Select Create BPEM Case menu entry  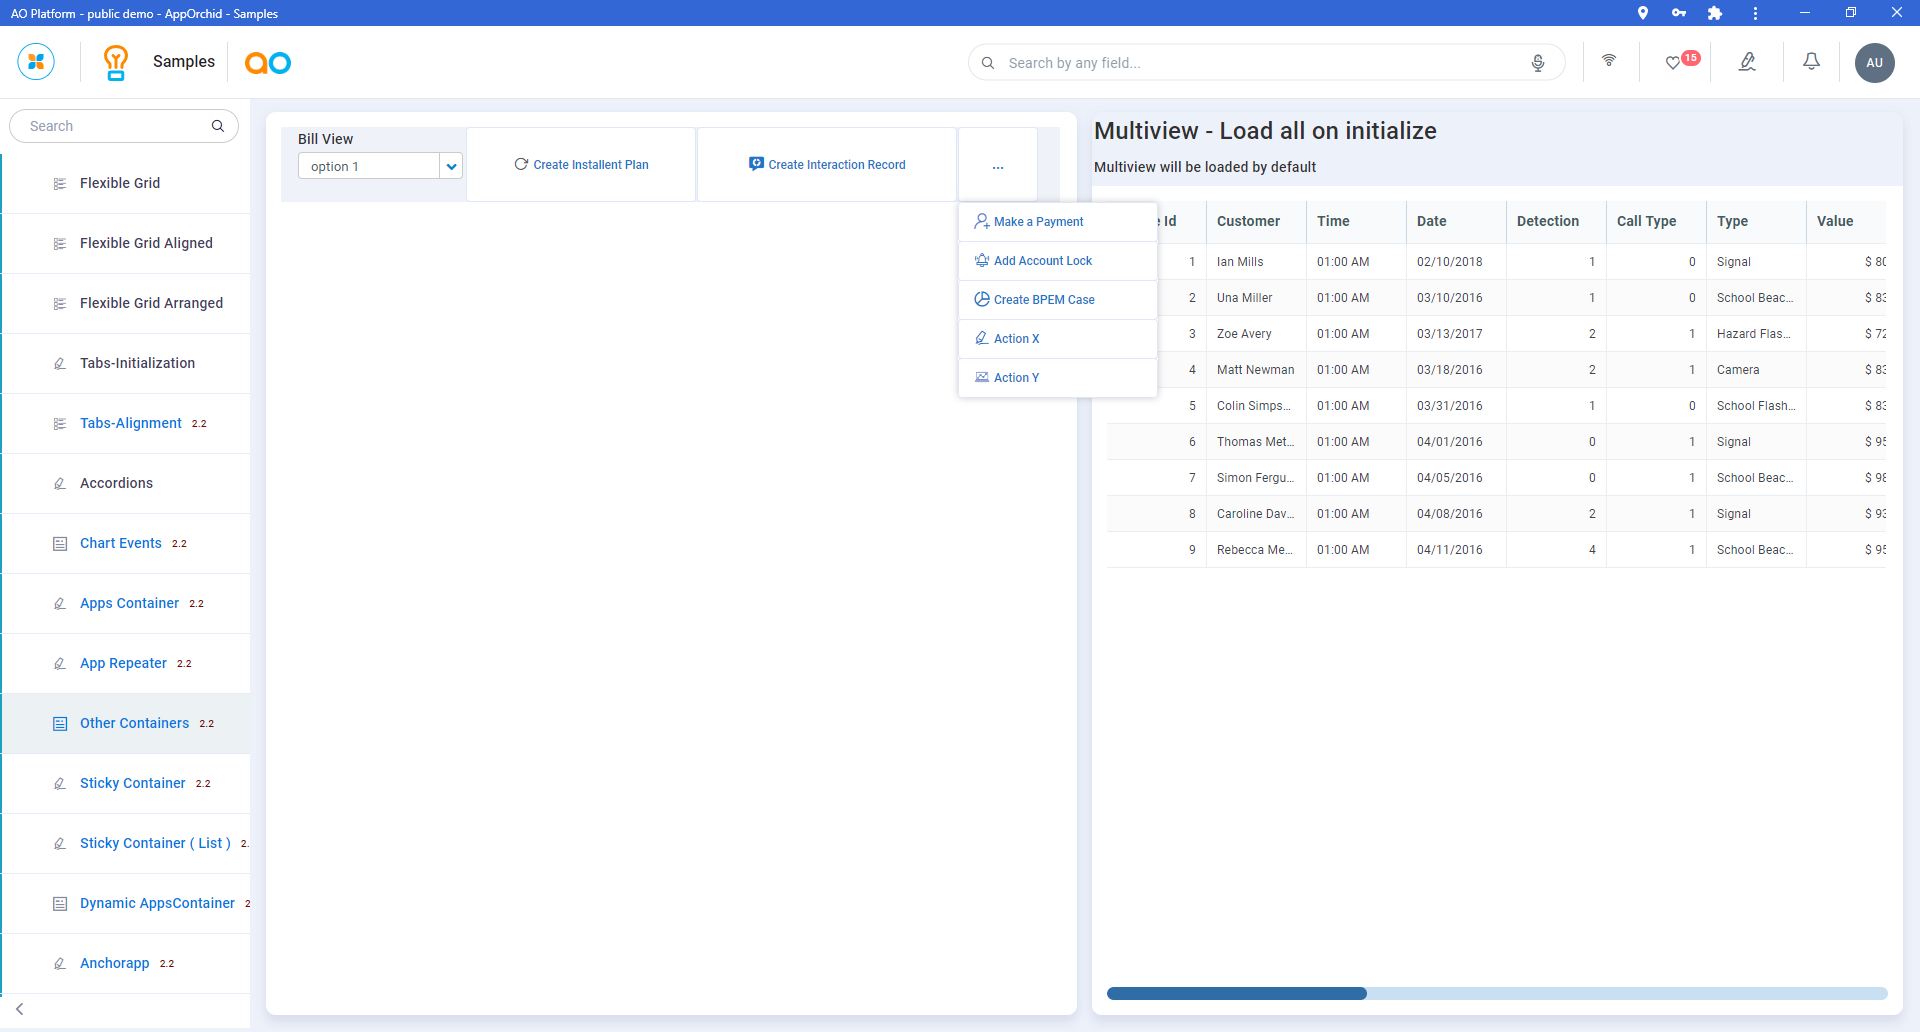pyautogui.click(x=1043, y=300)
